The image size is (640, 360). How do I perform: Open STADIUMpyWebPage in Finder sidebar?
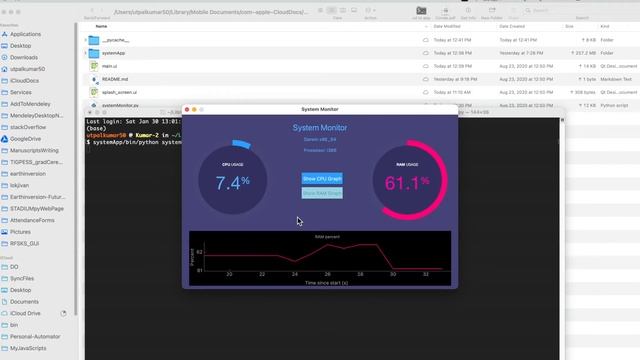point(37,209)
